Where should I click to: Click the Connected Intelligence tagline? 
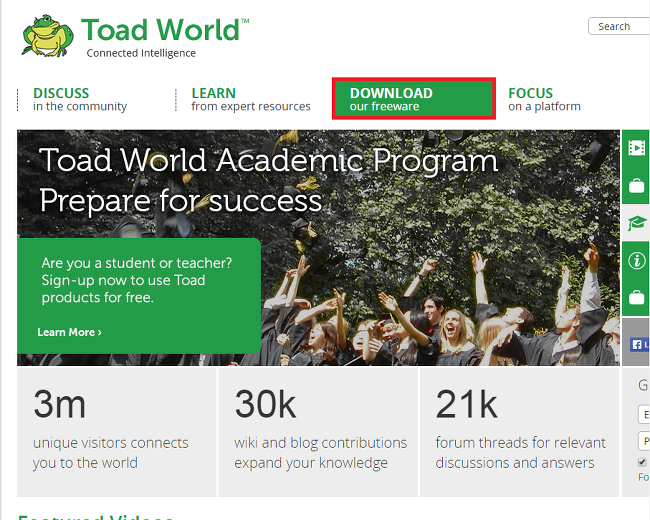click(141, 53)
